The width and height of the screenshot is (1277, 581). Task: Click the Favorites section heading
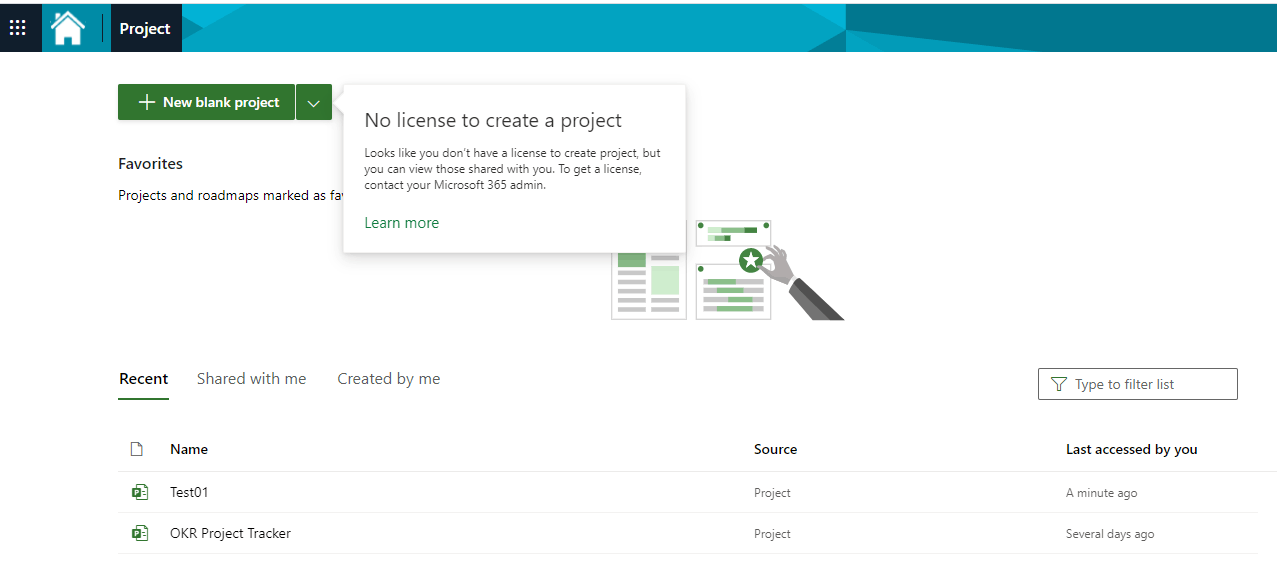pos(150,164)
